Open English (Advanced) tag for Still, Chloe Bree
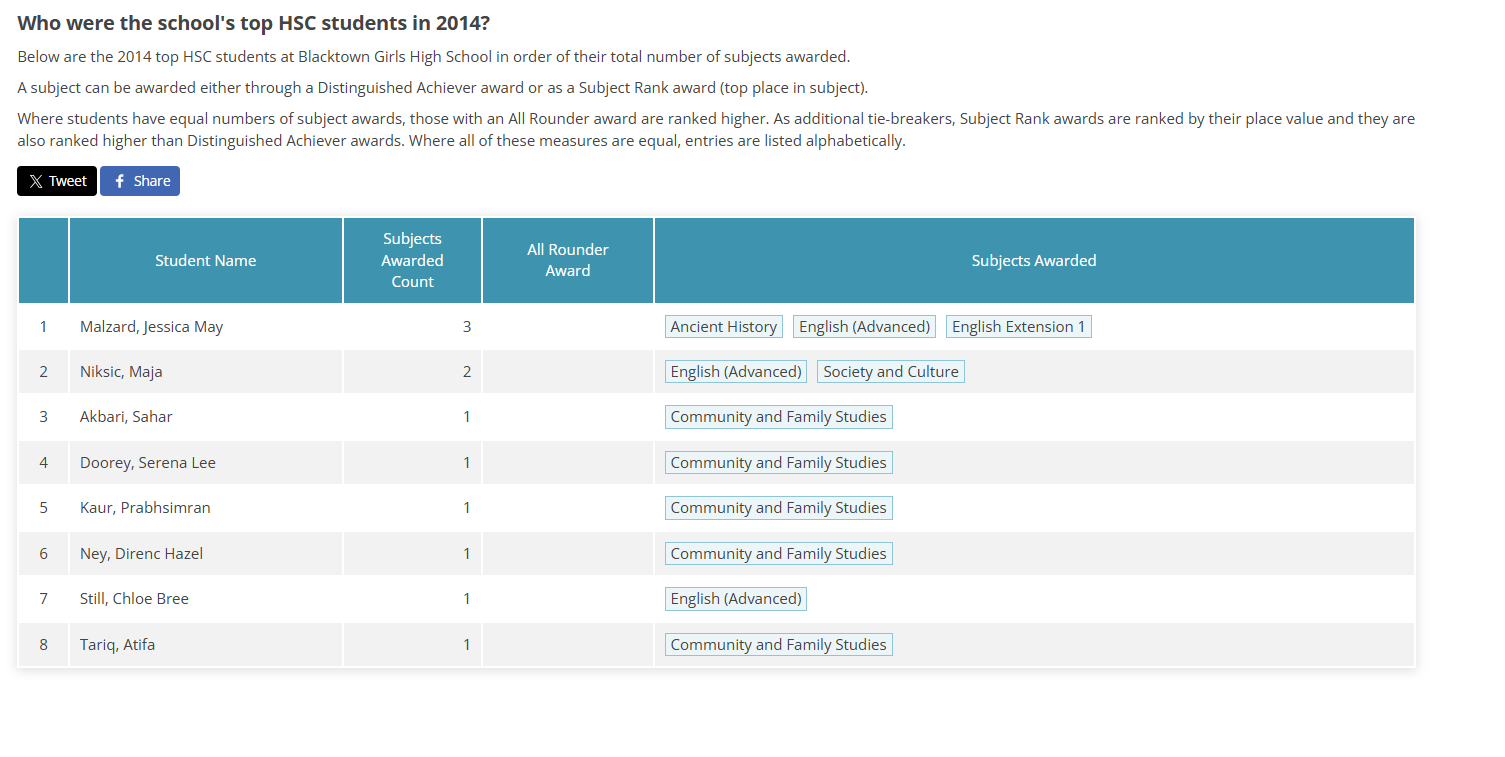This screenshot has height=757, width=1505. point(736,599)
